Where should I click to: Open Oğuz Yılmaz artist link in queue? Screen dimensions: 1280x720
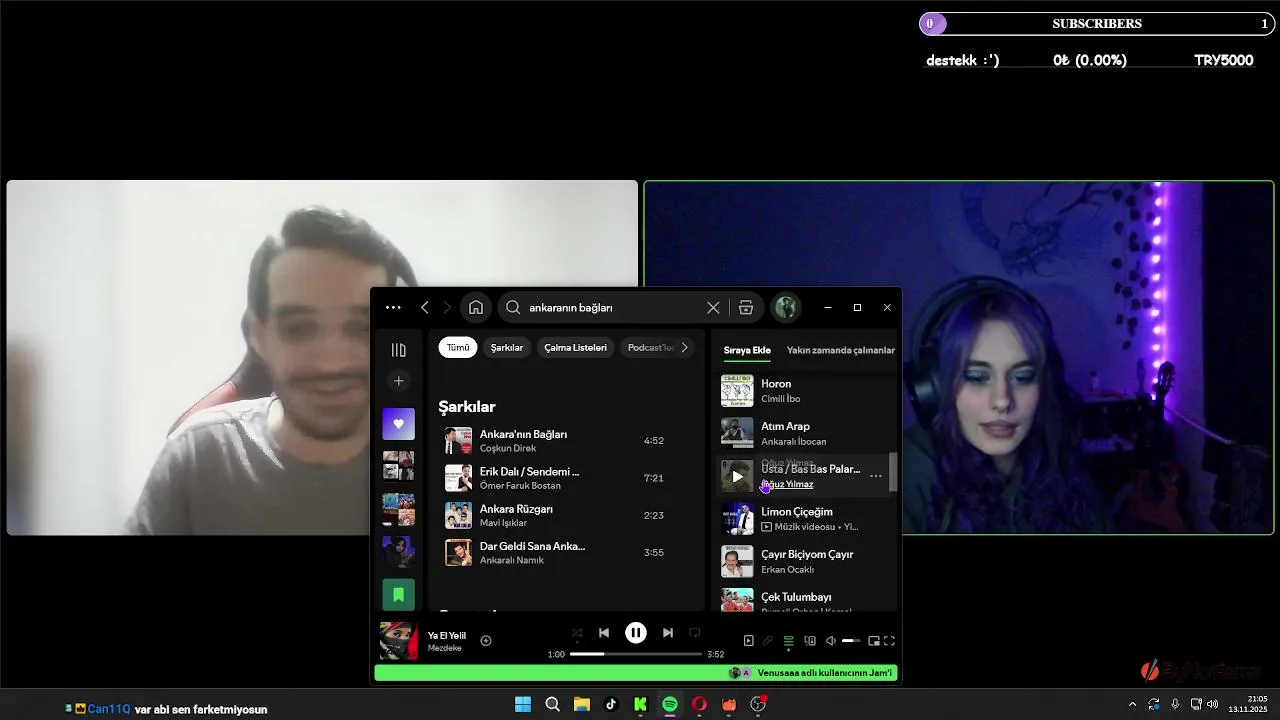787,485
